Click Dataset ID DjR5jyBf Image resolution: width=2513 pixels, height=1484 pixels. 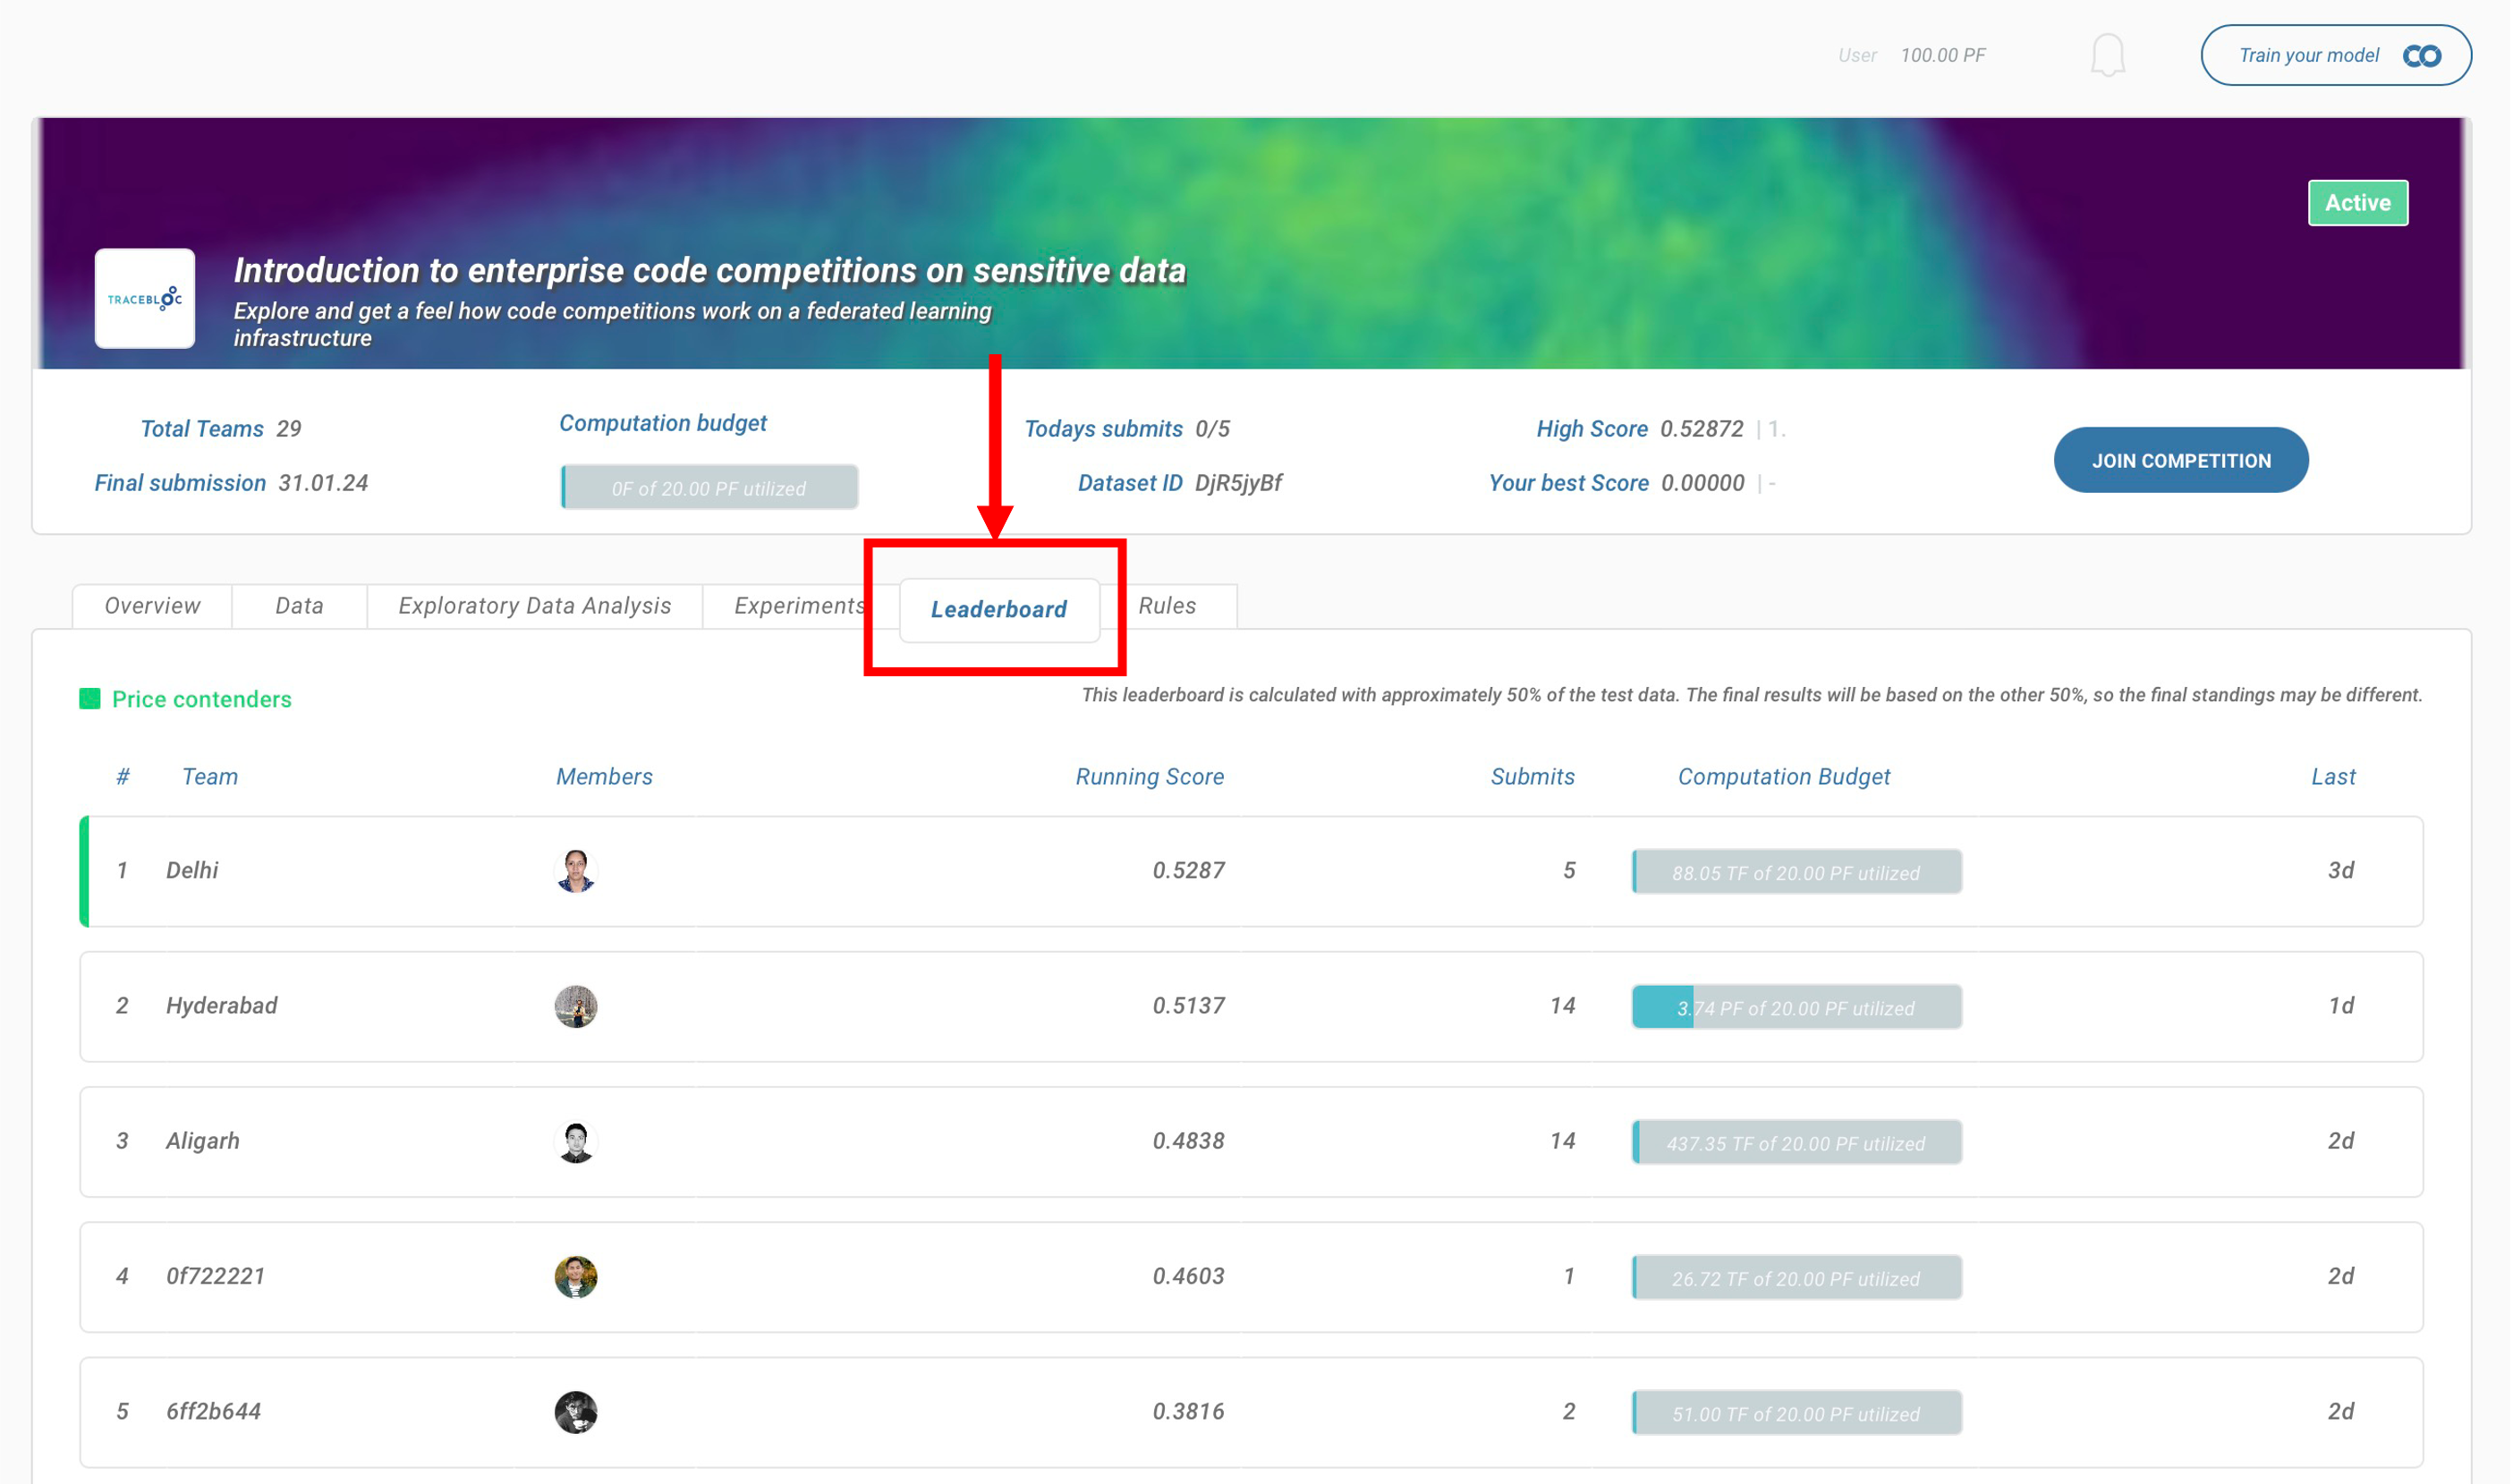click(x=1238, y=483)
